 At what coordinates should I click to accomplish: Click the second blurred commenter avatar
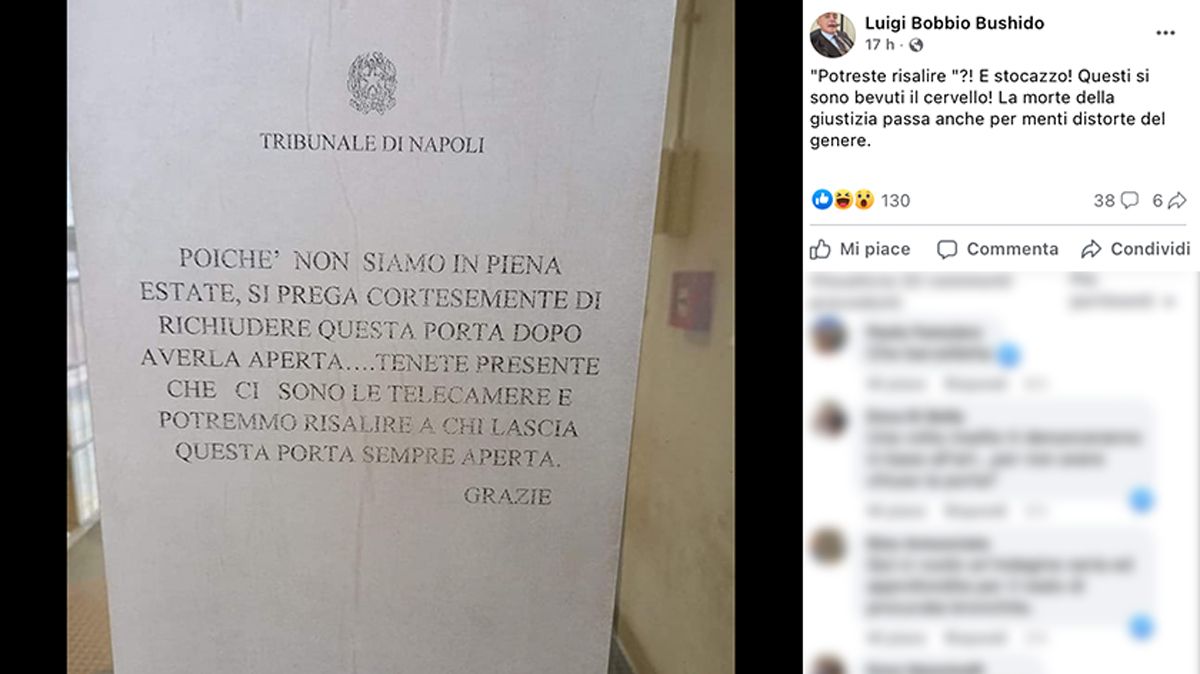pyautogui.click(x=829, y=418)
